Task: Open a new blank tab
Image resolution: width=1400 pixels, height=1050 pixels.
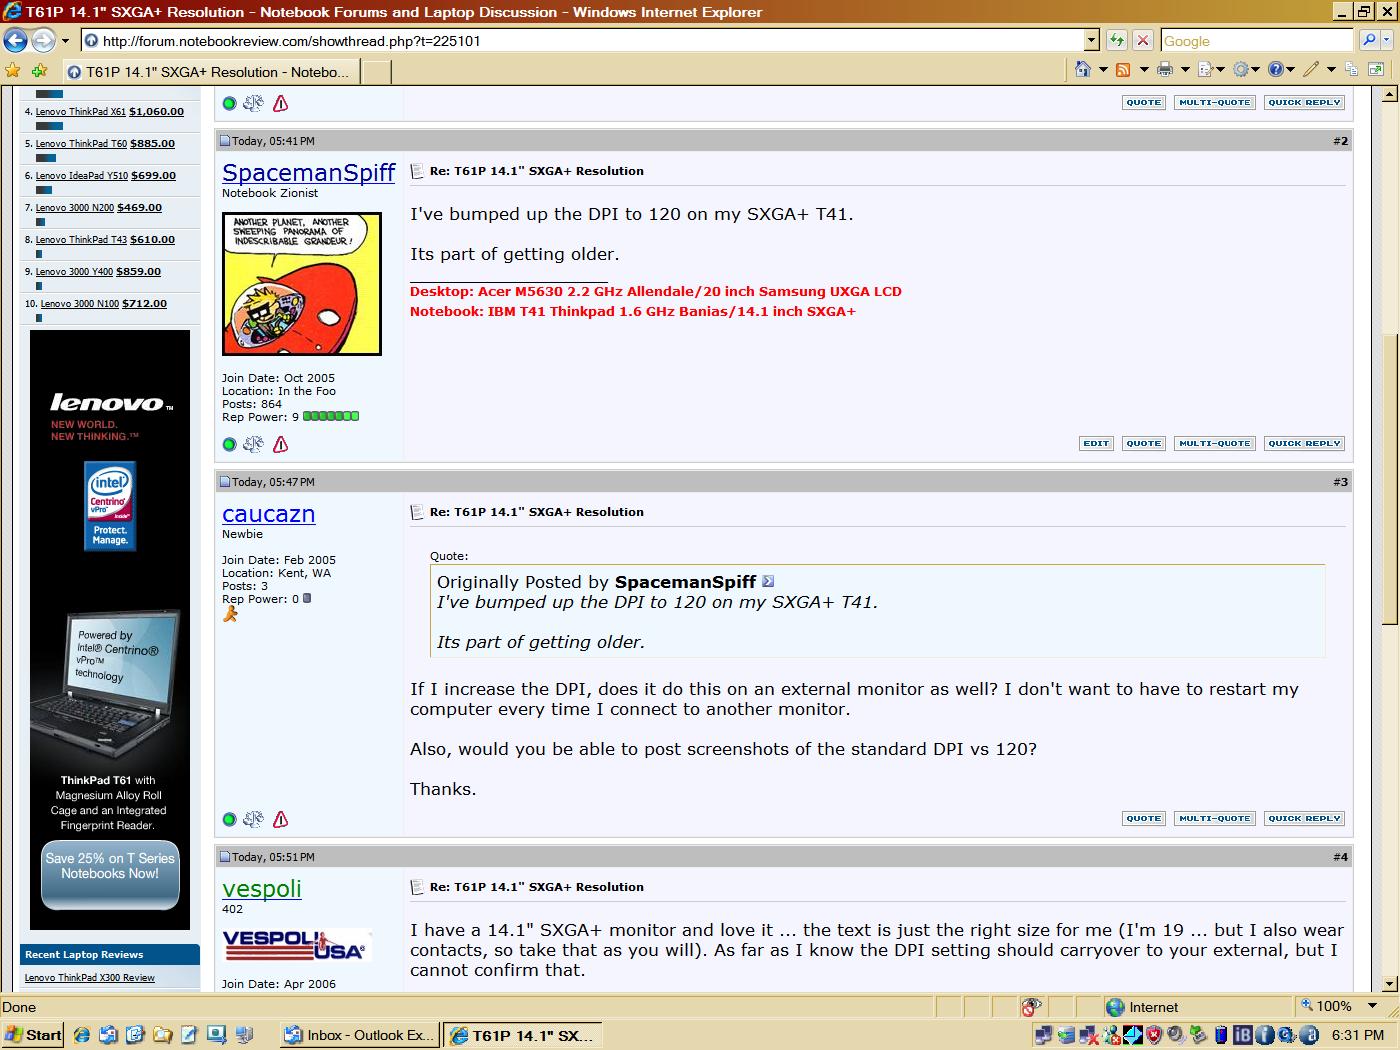Action: tap(375, 72)
